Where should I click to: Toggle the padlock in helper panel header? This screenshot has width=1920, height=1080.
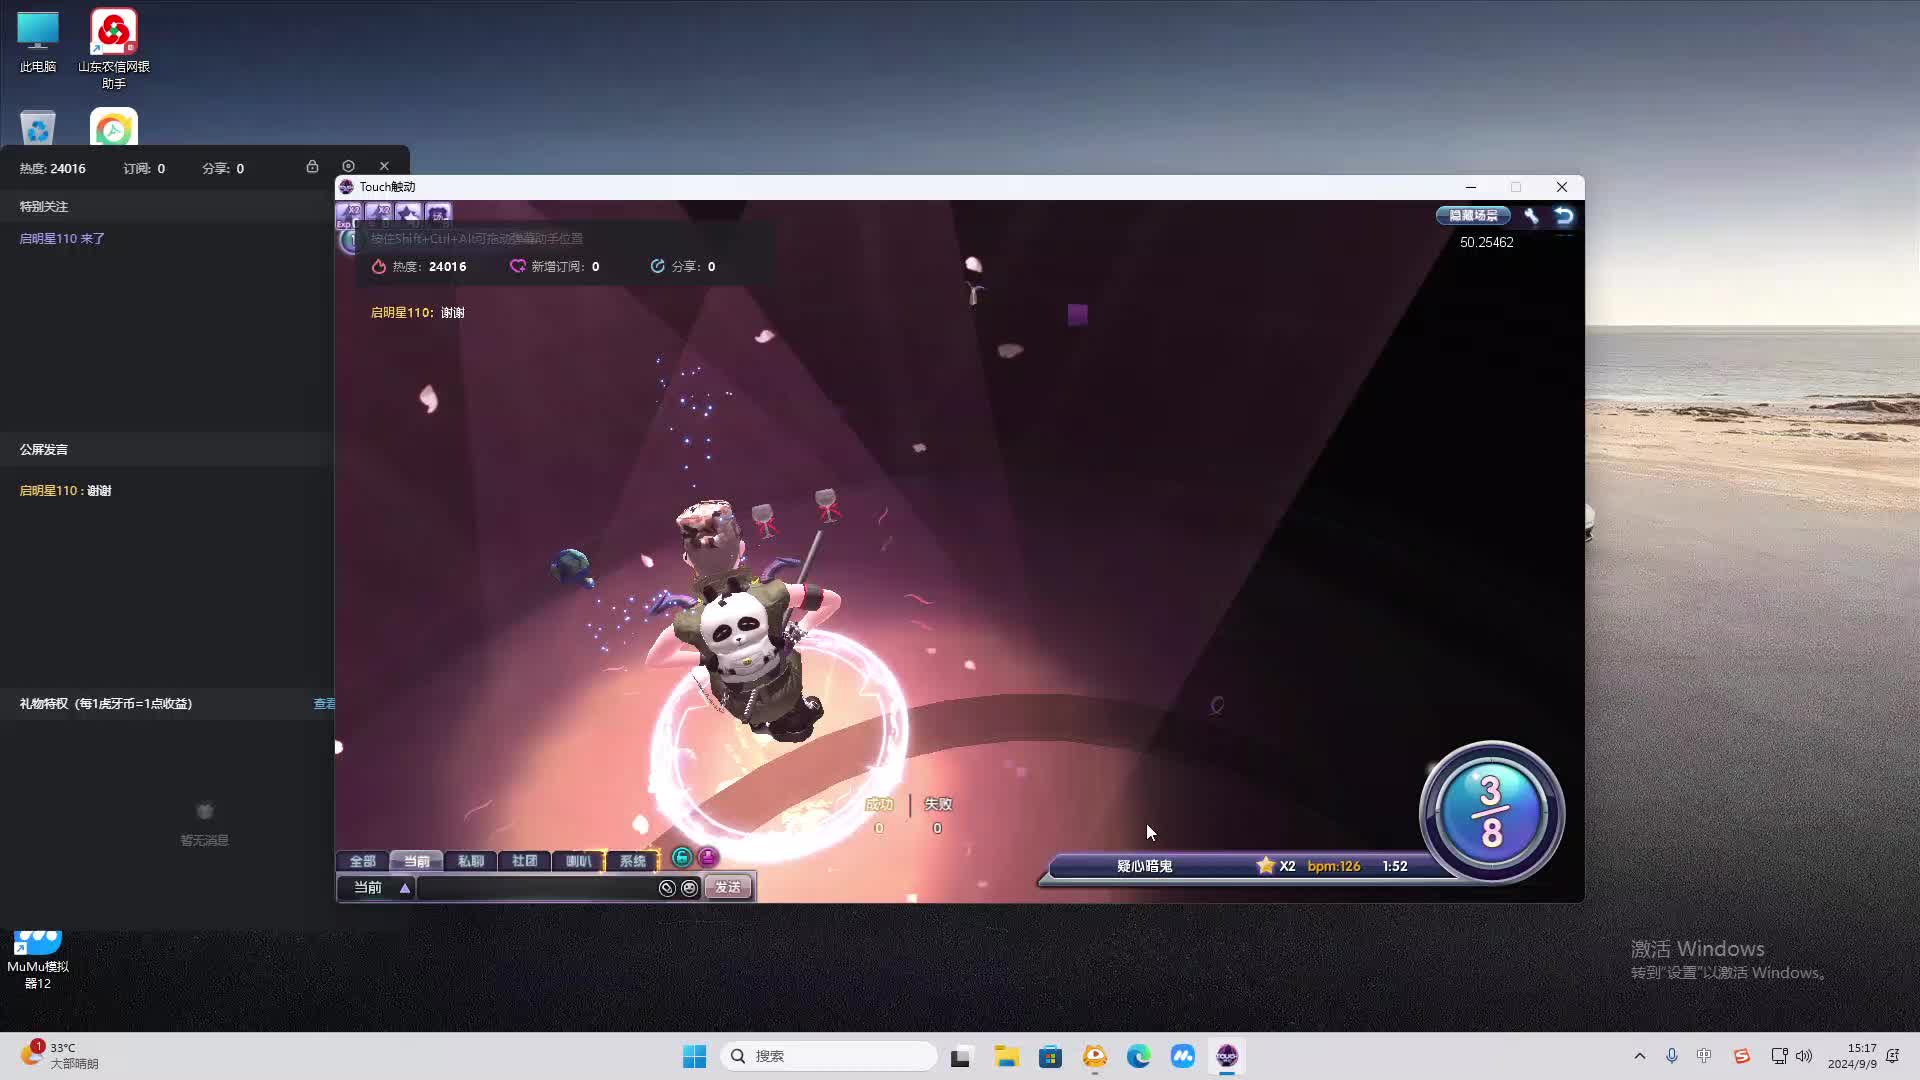tap(312, 166)
